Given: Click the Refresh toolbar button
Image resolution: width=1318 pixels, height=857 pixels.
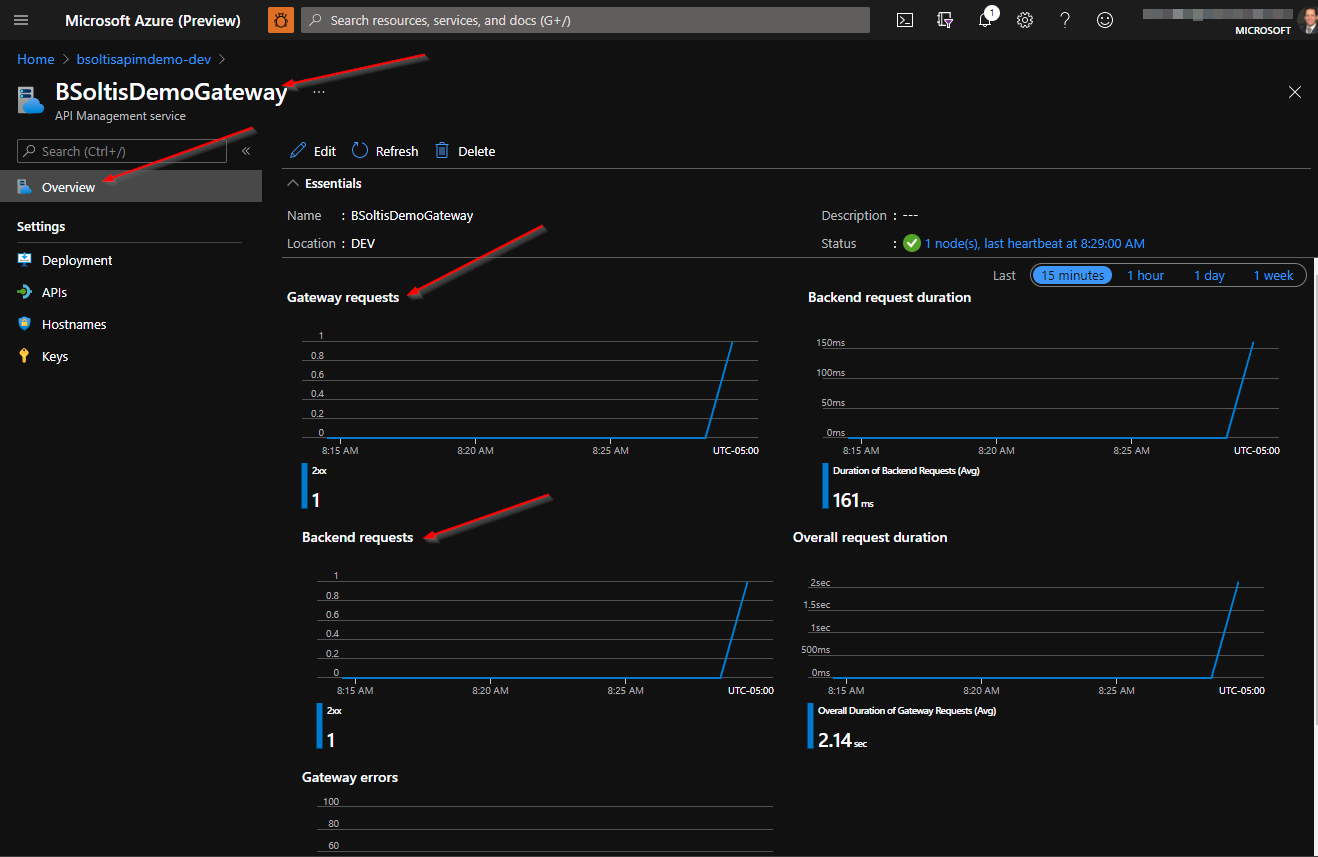Looking at the screenshot, I should pos(384,150).
